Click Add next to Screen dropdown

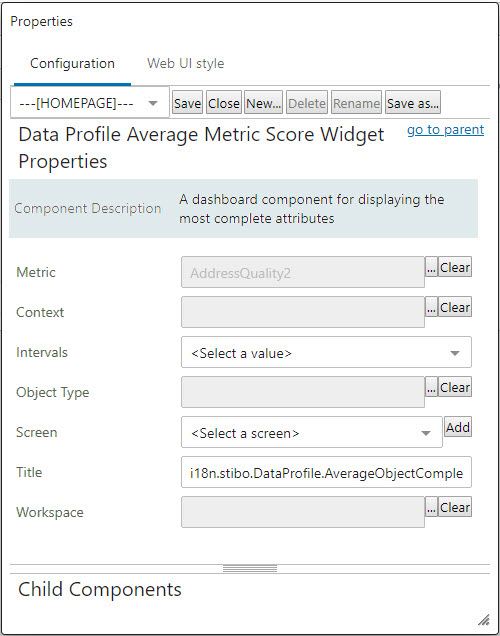pos(458,427)
